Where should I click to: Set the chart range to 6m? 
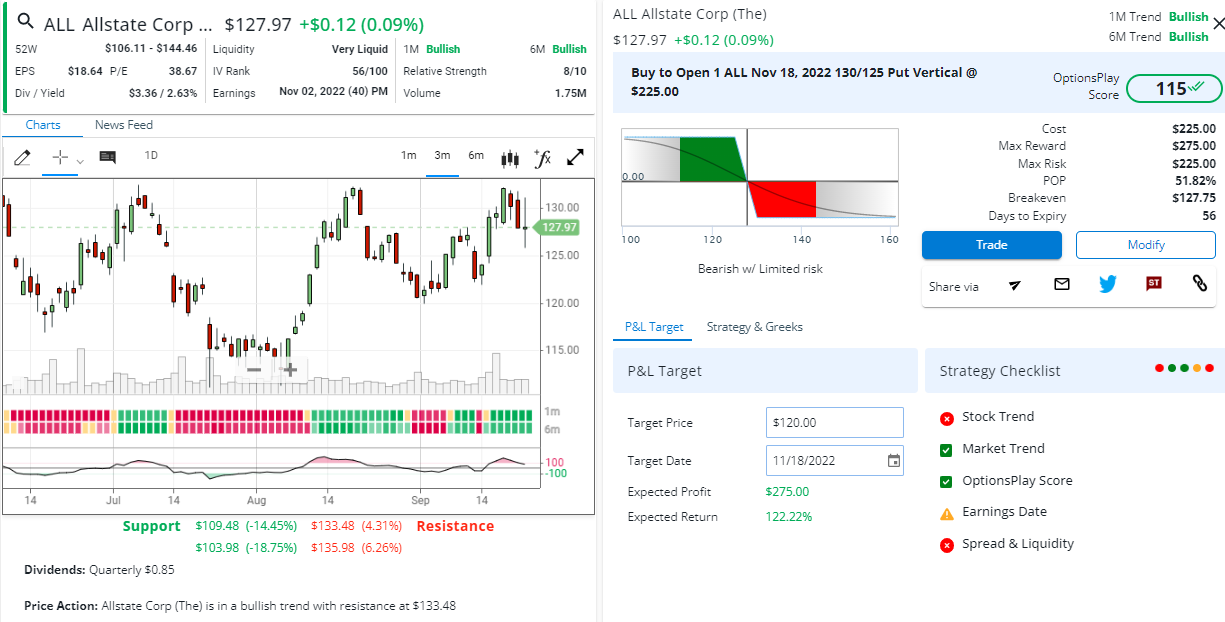pos(476,155)
